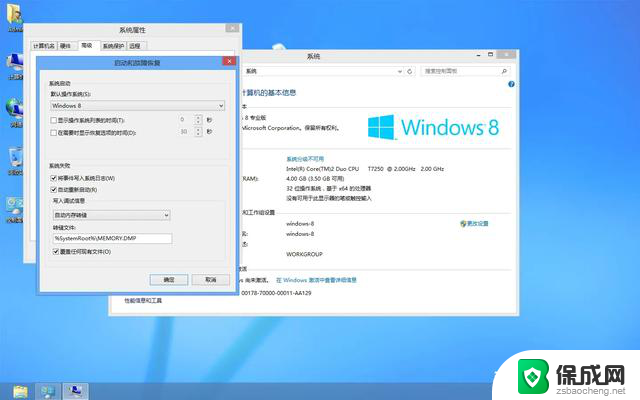Screen dimensions: 640x400
Task: Switch to the 远程 tab in System Properties
Action: click(x=136, y=46)
